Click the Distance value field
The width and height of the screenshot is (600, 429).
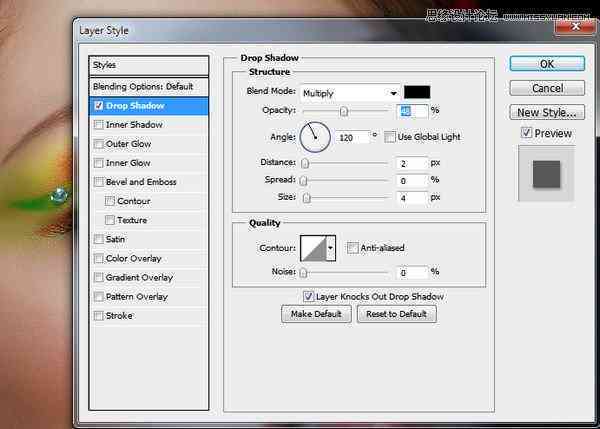pyautogui.click(x=412, y=164)
